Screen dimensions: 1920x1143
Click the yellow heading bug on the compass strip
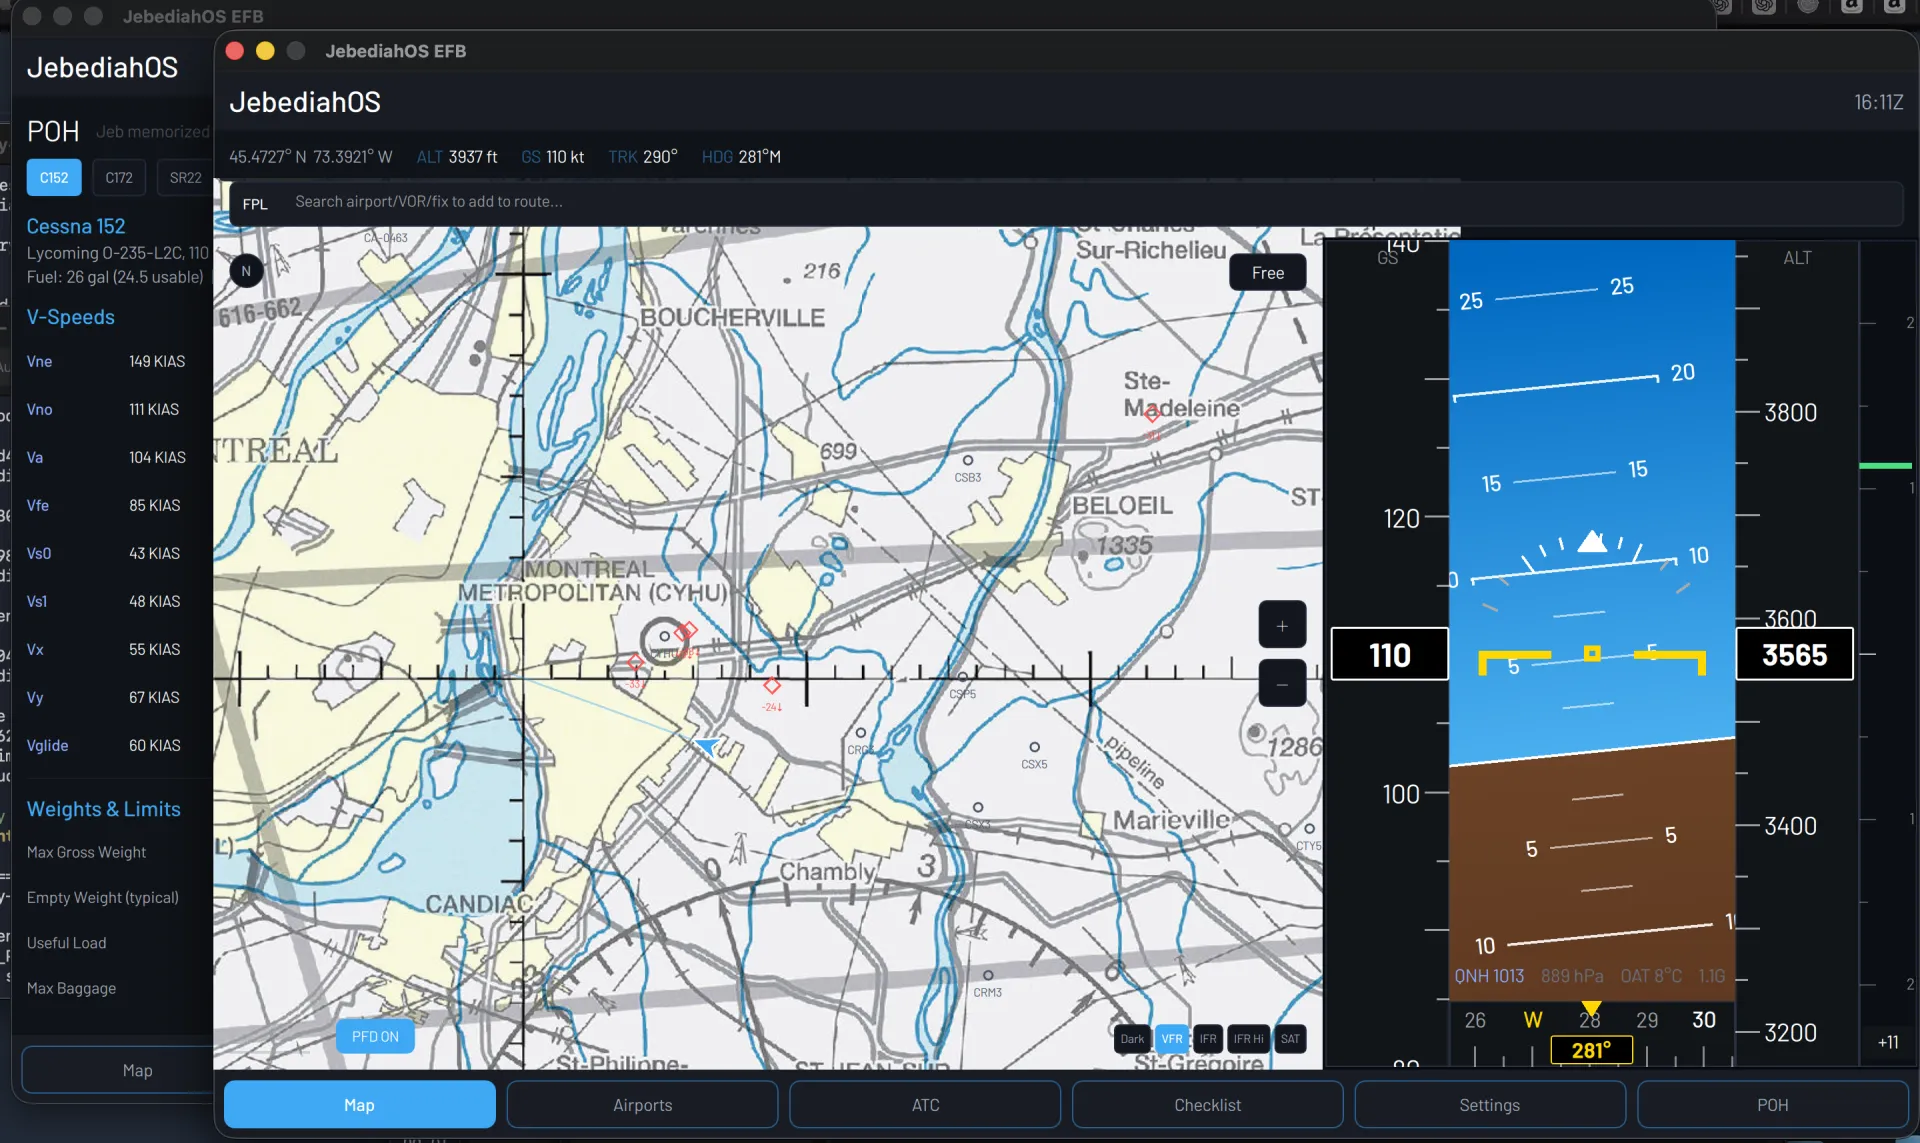(1591, 1008)
